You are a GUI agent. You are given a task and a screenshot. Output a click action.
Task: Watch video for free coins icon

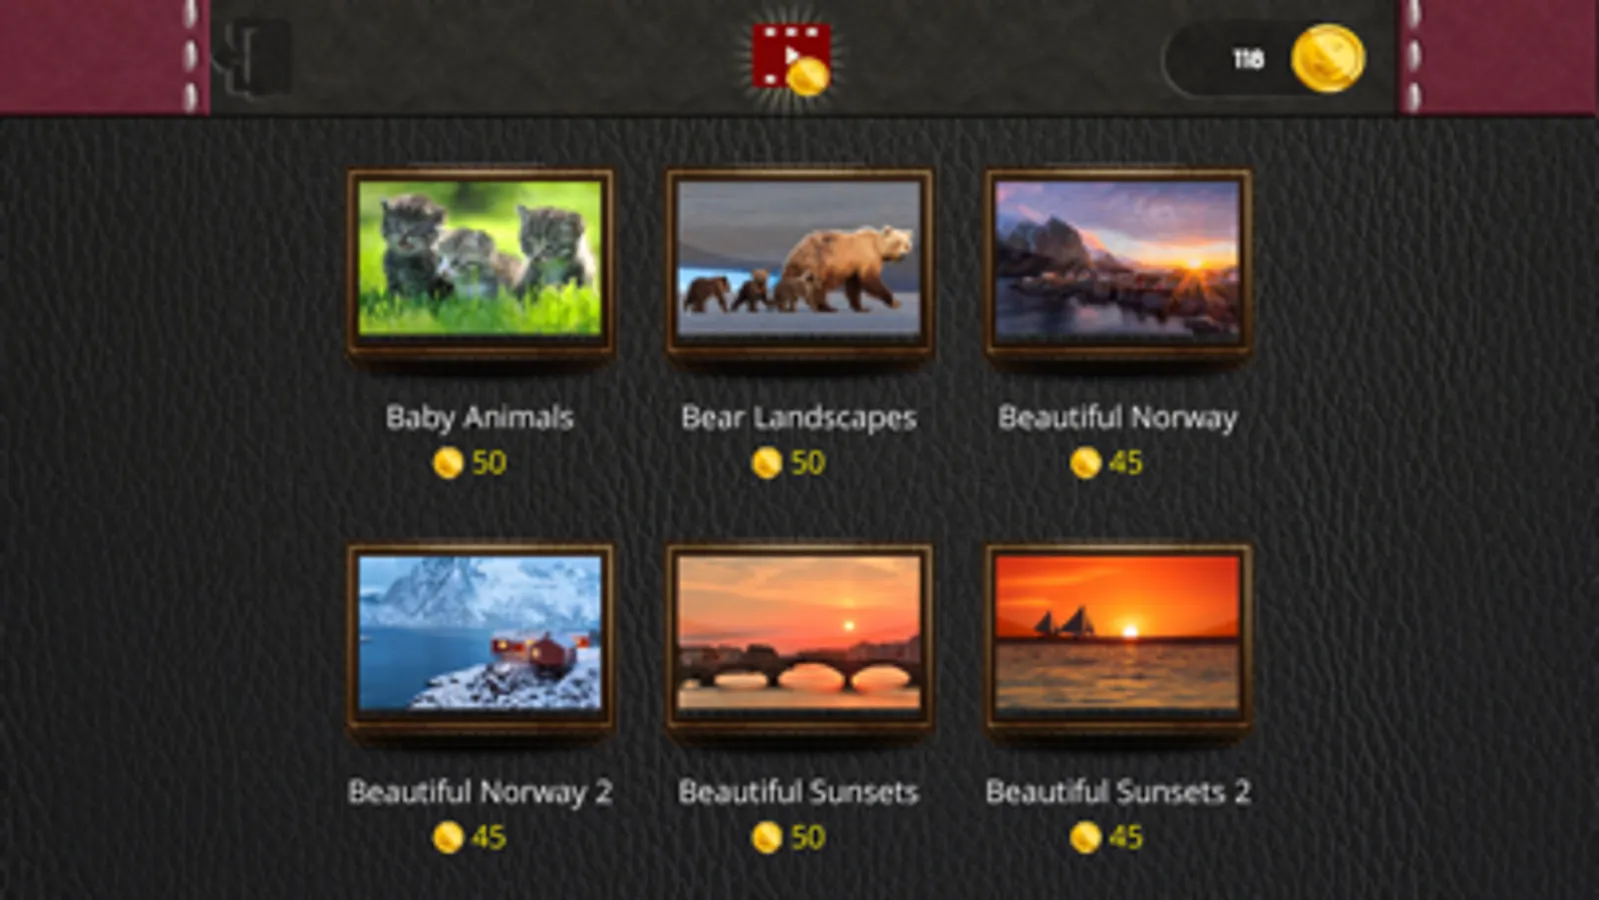pyautogui.click(x=792, y=58)
